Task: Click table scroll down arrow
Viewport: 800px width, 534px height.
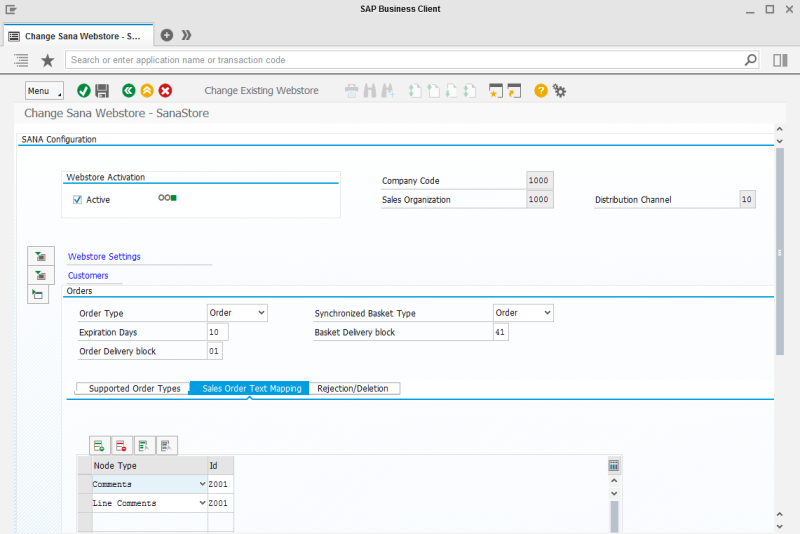Action: click(x=614, y=494)
